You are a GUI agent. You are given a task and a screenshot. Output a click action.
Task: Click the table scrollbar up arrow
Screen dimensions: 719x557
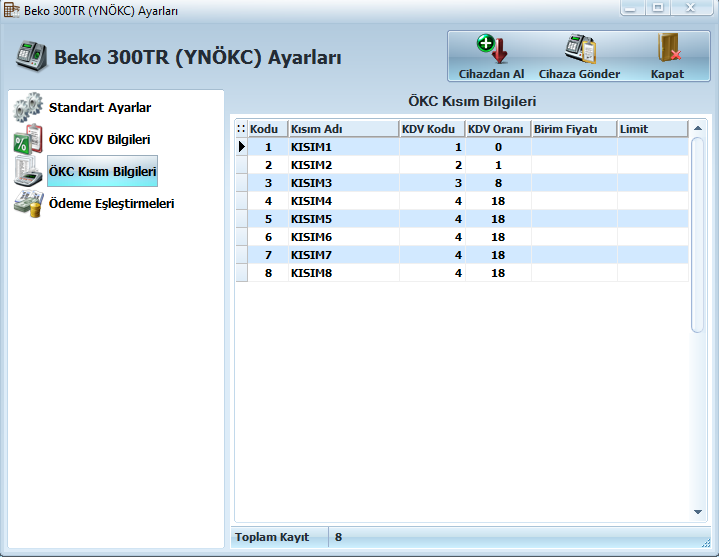coord(698,130)
